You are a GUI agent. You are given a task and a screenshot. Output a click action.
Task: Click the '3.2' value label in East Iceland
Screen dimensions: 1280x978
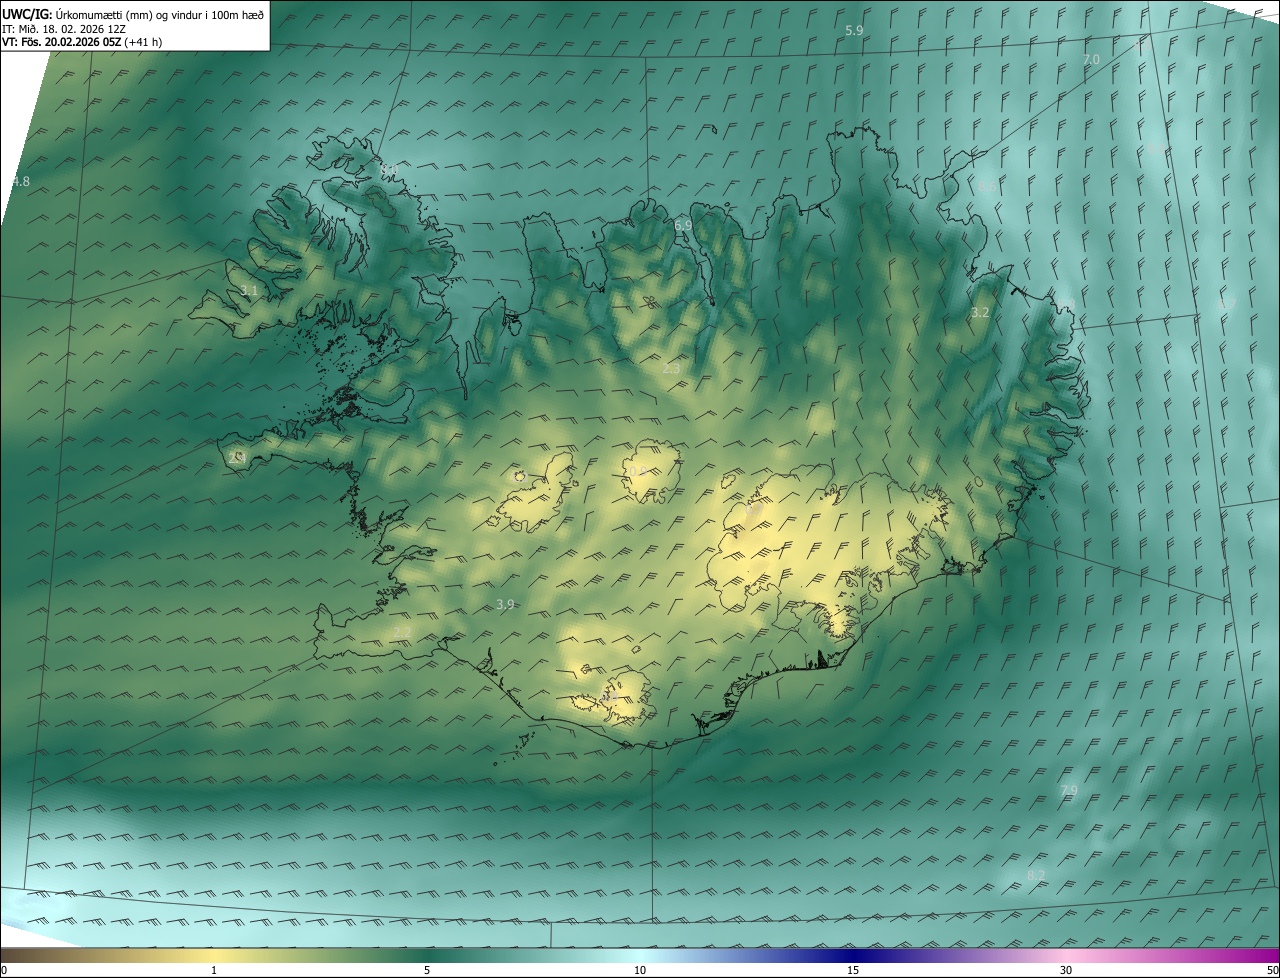click(980, 313)
